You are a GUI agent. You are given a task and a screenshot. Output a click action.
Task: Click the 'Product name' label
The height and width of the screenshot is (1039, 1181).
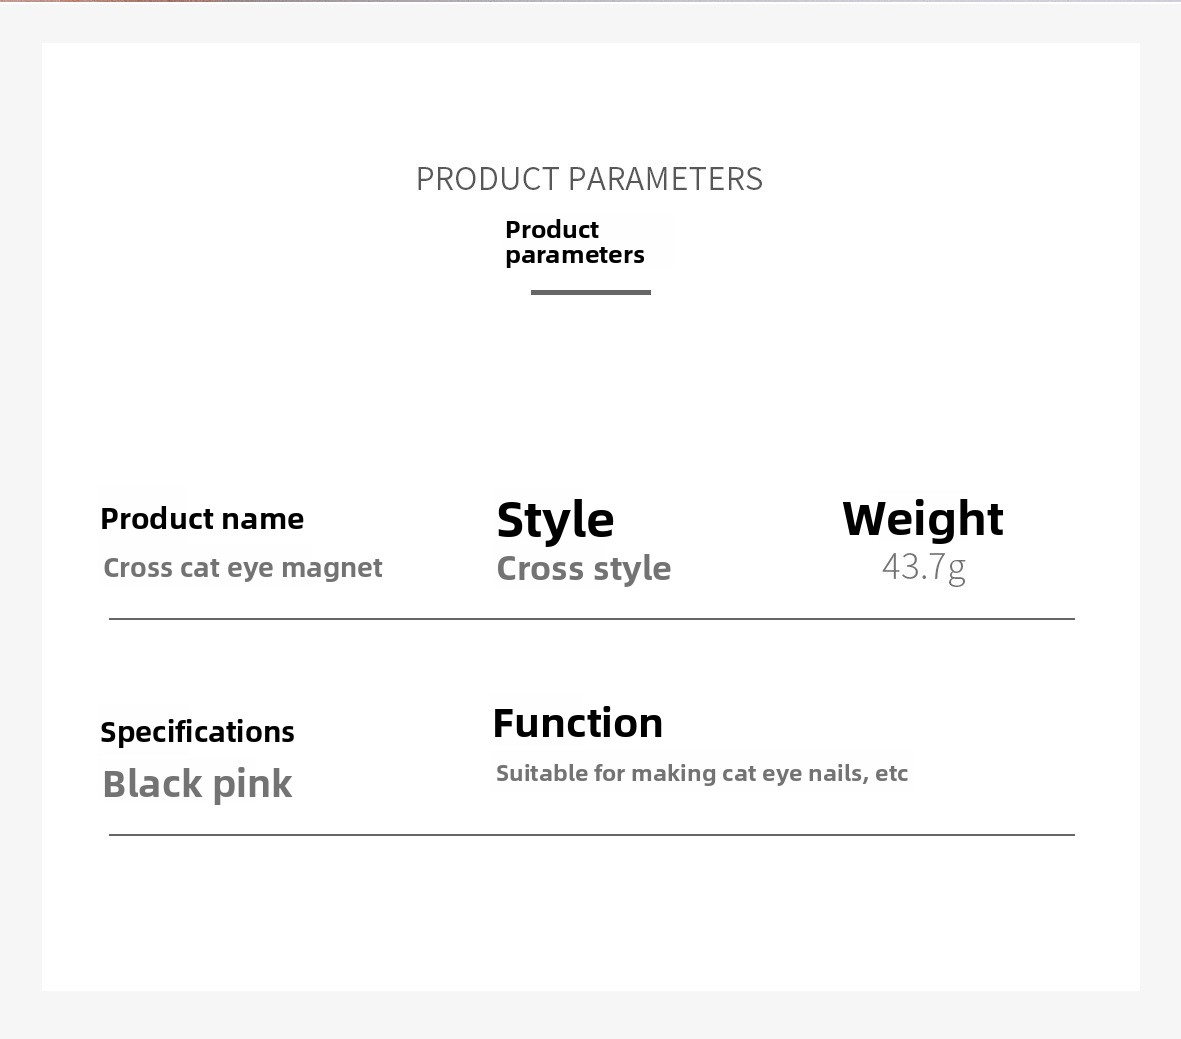click(x=202, y=519)
